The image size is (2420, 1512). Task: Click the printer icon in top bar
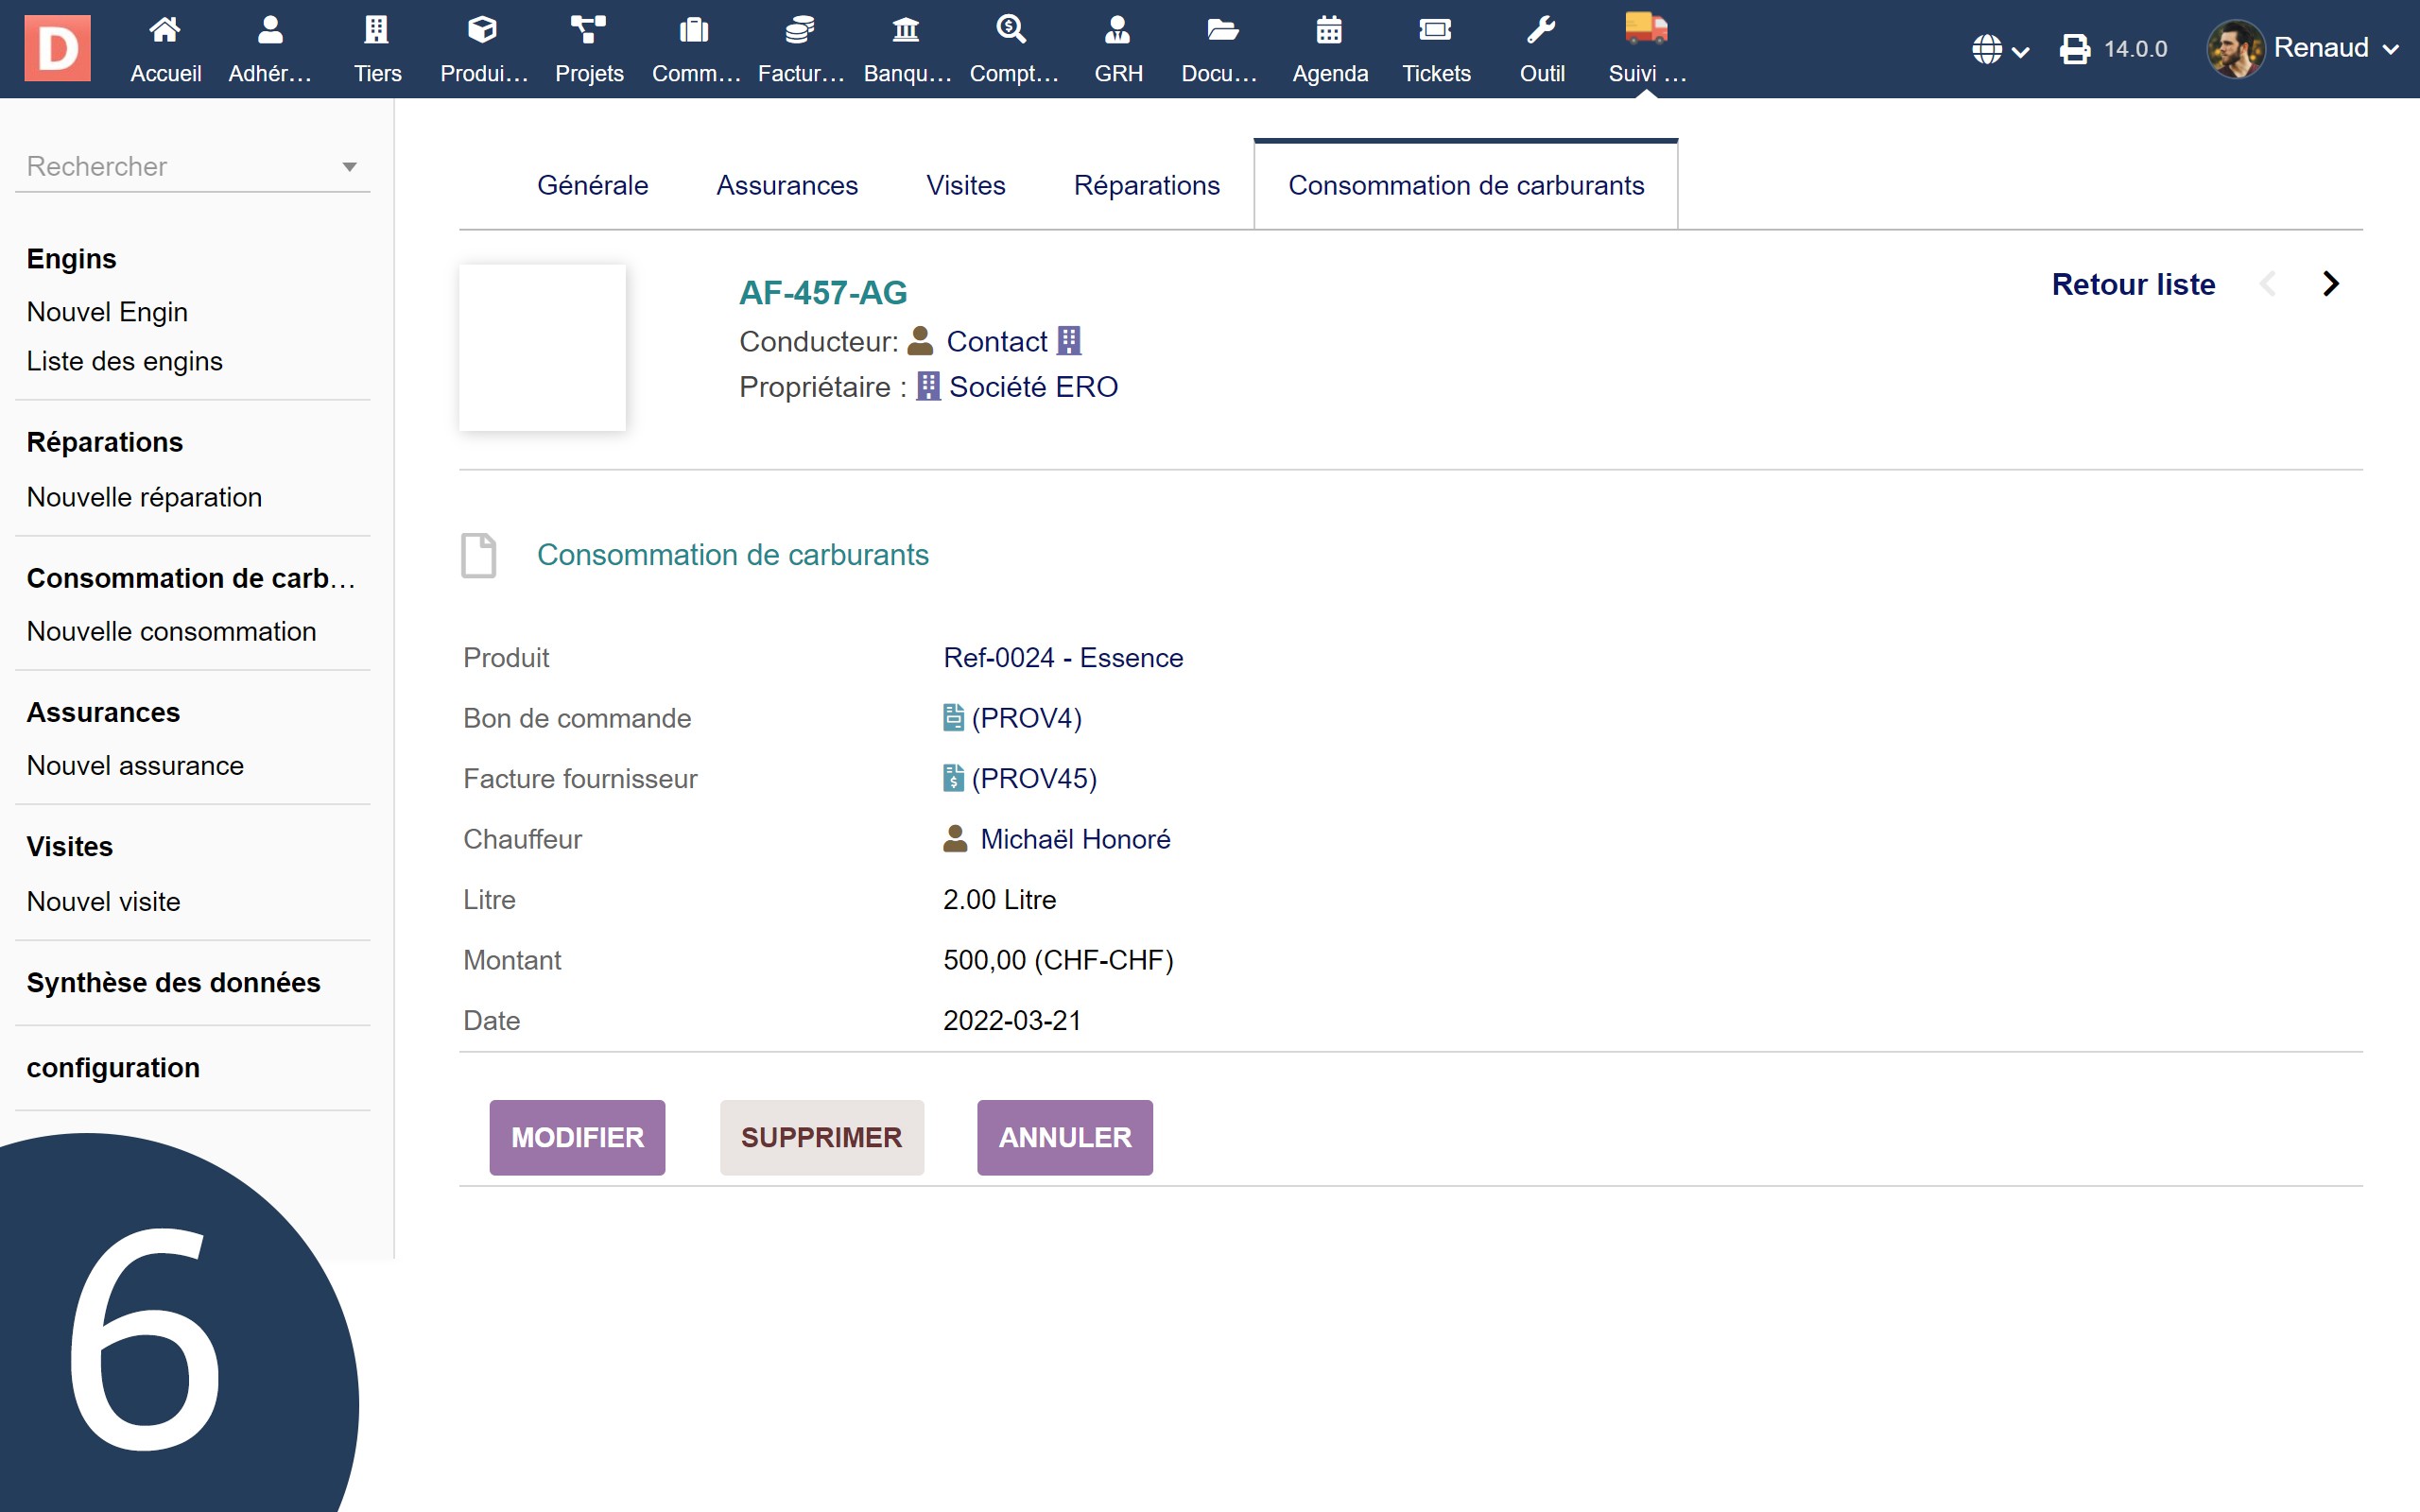(x=2074, y=49)
